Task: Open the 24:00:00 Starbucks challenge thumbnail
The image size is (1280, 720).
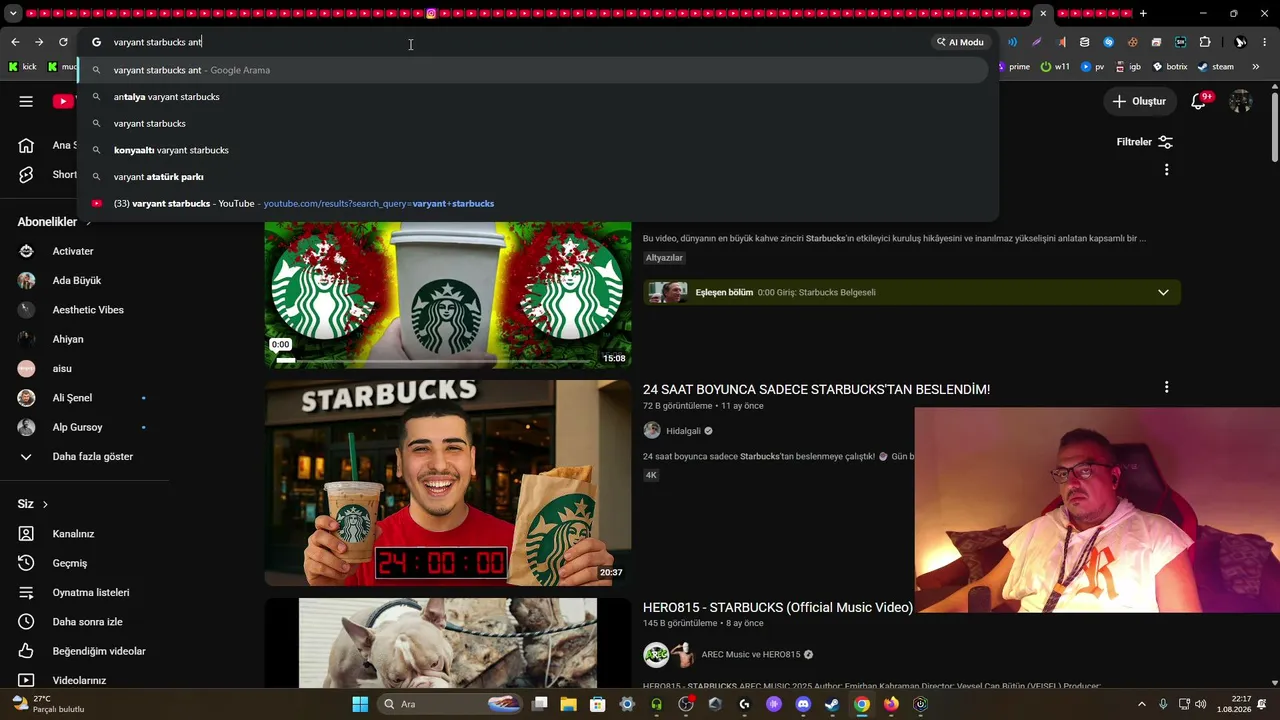Action: coord(448,483)
